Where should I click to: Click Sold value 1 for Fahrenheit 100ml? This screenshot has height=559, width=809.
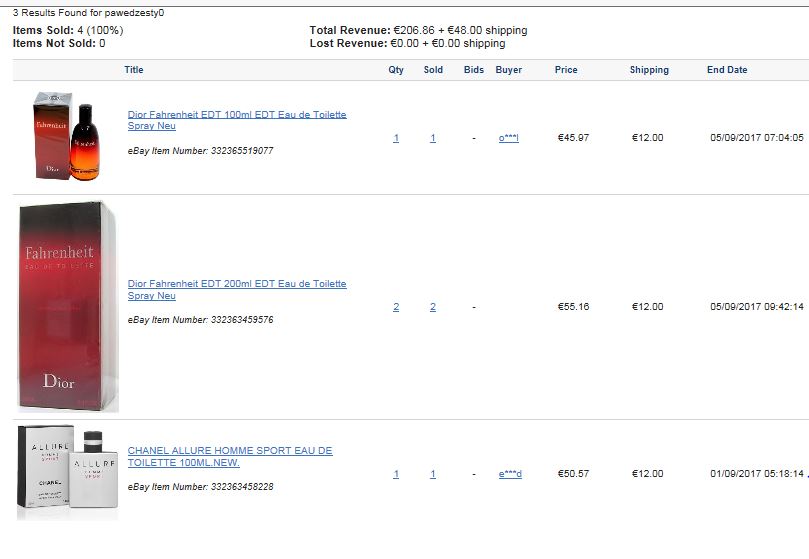[433, 138]
